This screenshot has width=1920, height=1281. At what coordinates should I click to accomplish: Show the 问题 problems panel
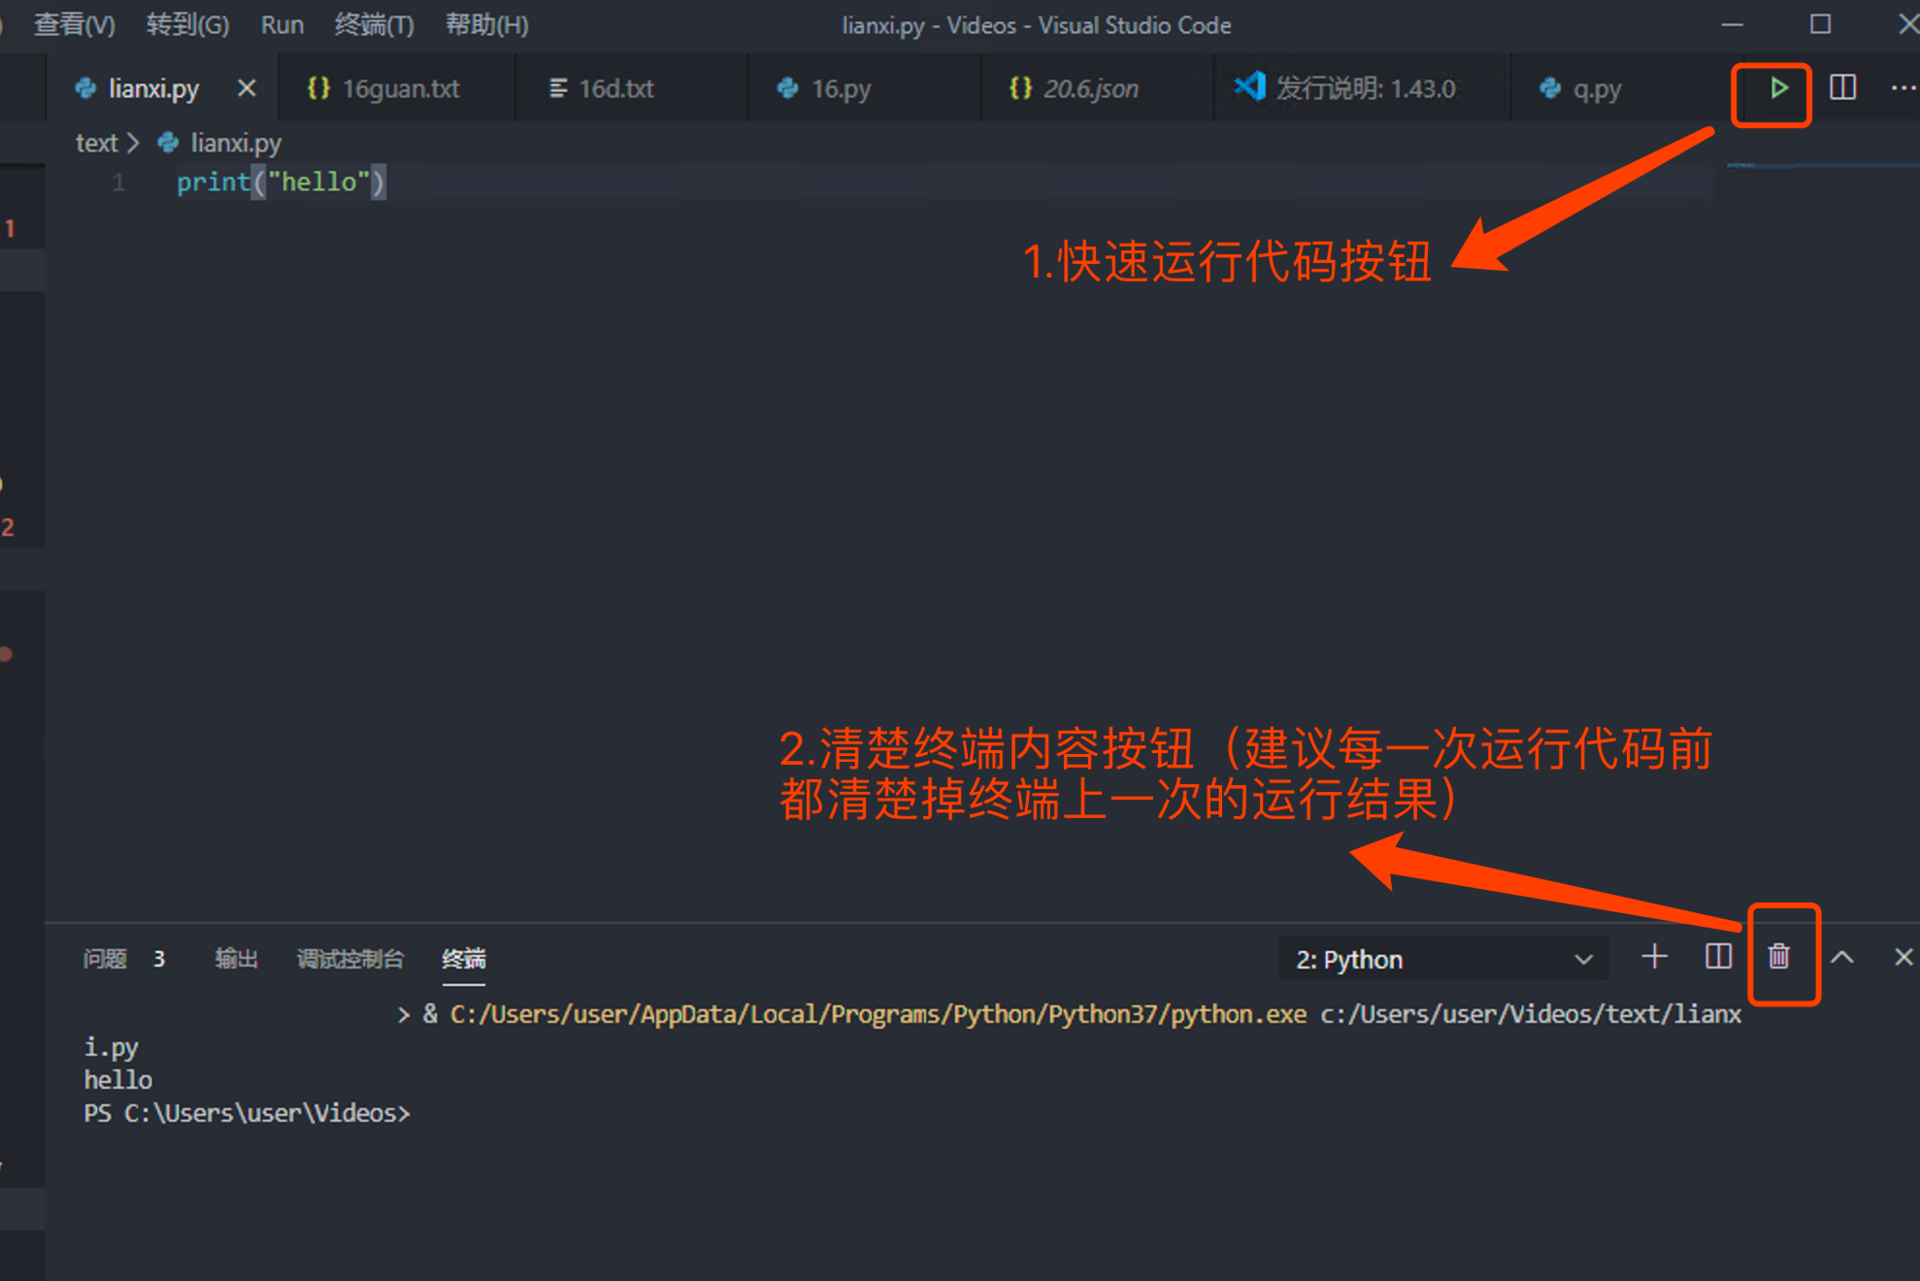[x=105, y=959]
